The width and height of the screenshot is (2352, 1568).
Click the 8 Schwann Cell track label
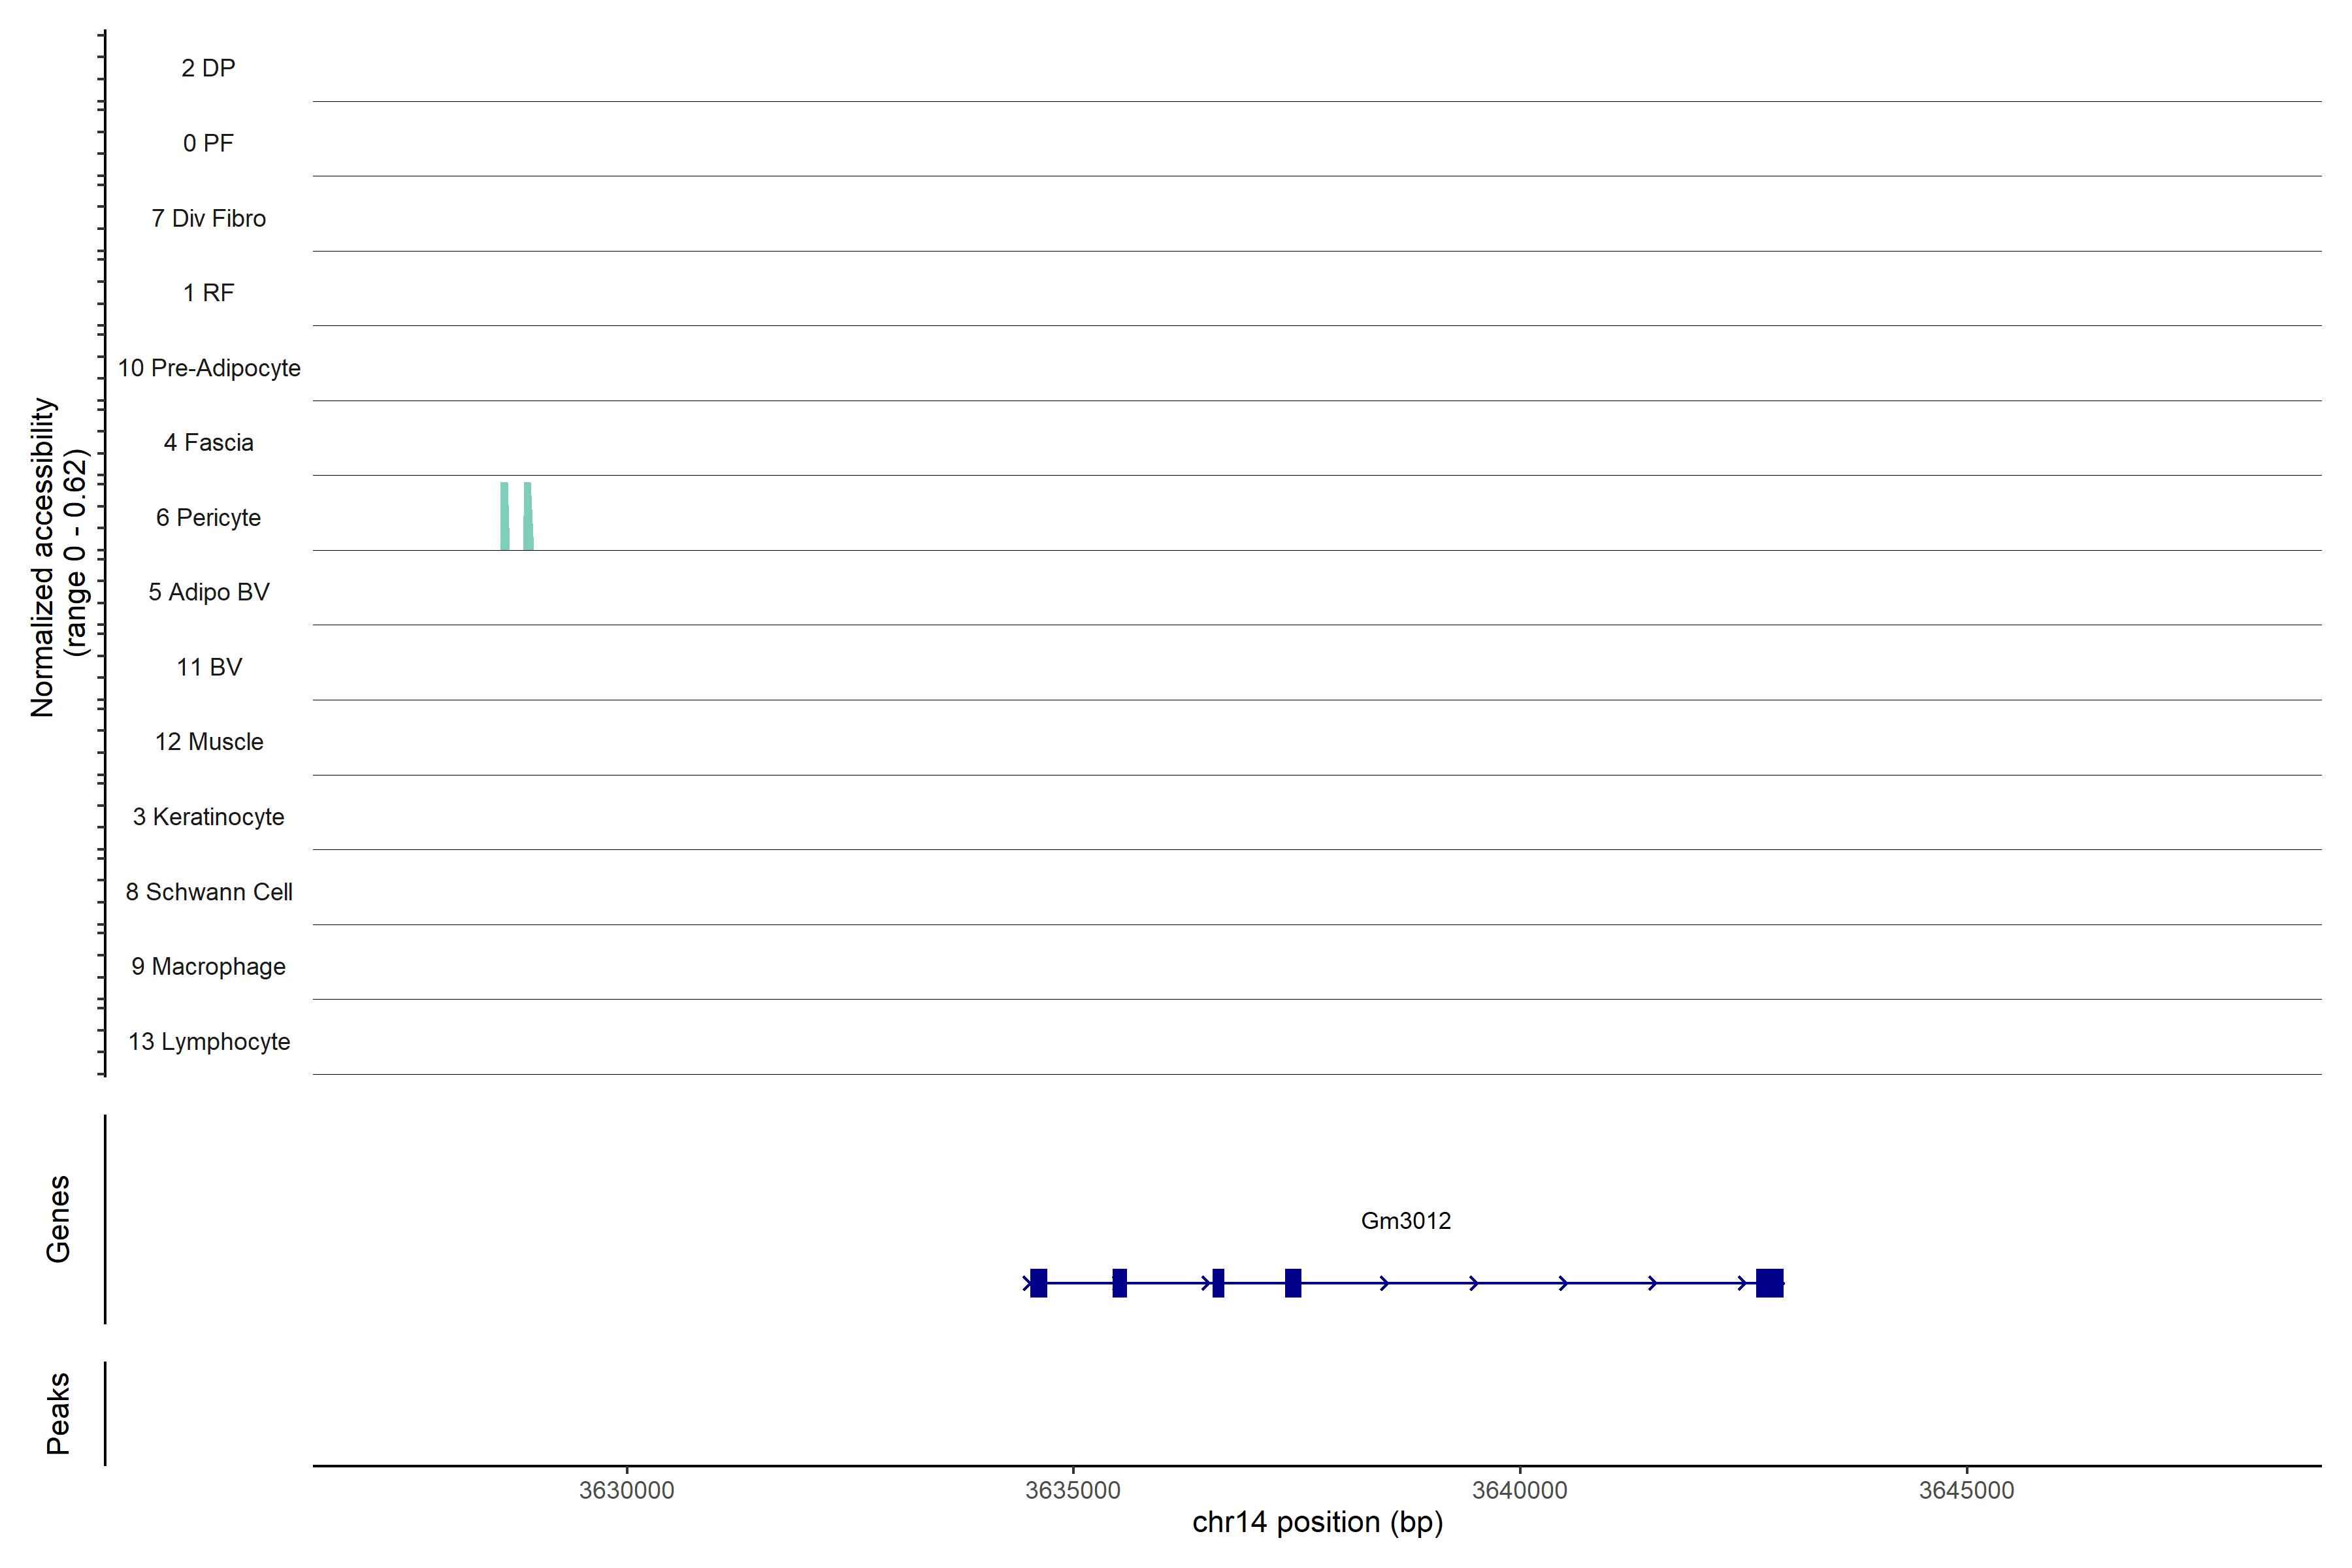tap(209, 892)
